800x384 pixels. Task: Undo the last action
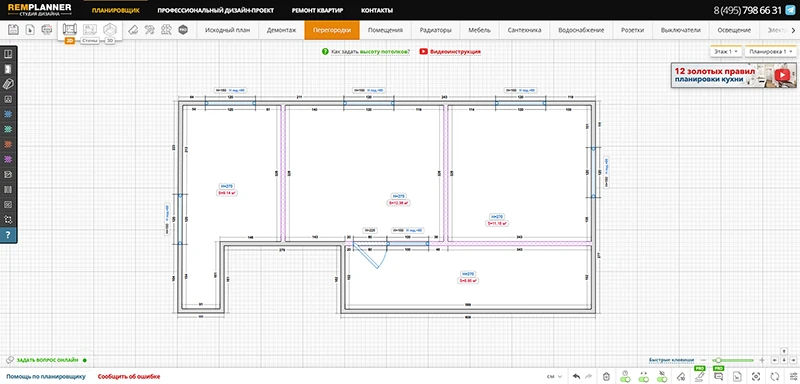click(576, 376)
